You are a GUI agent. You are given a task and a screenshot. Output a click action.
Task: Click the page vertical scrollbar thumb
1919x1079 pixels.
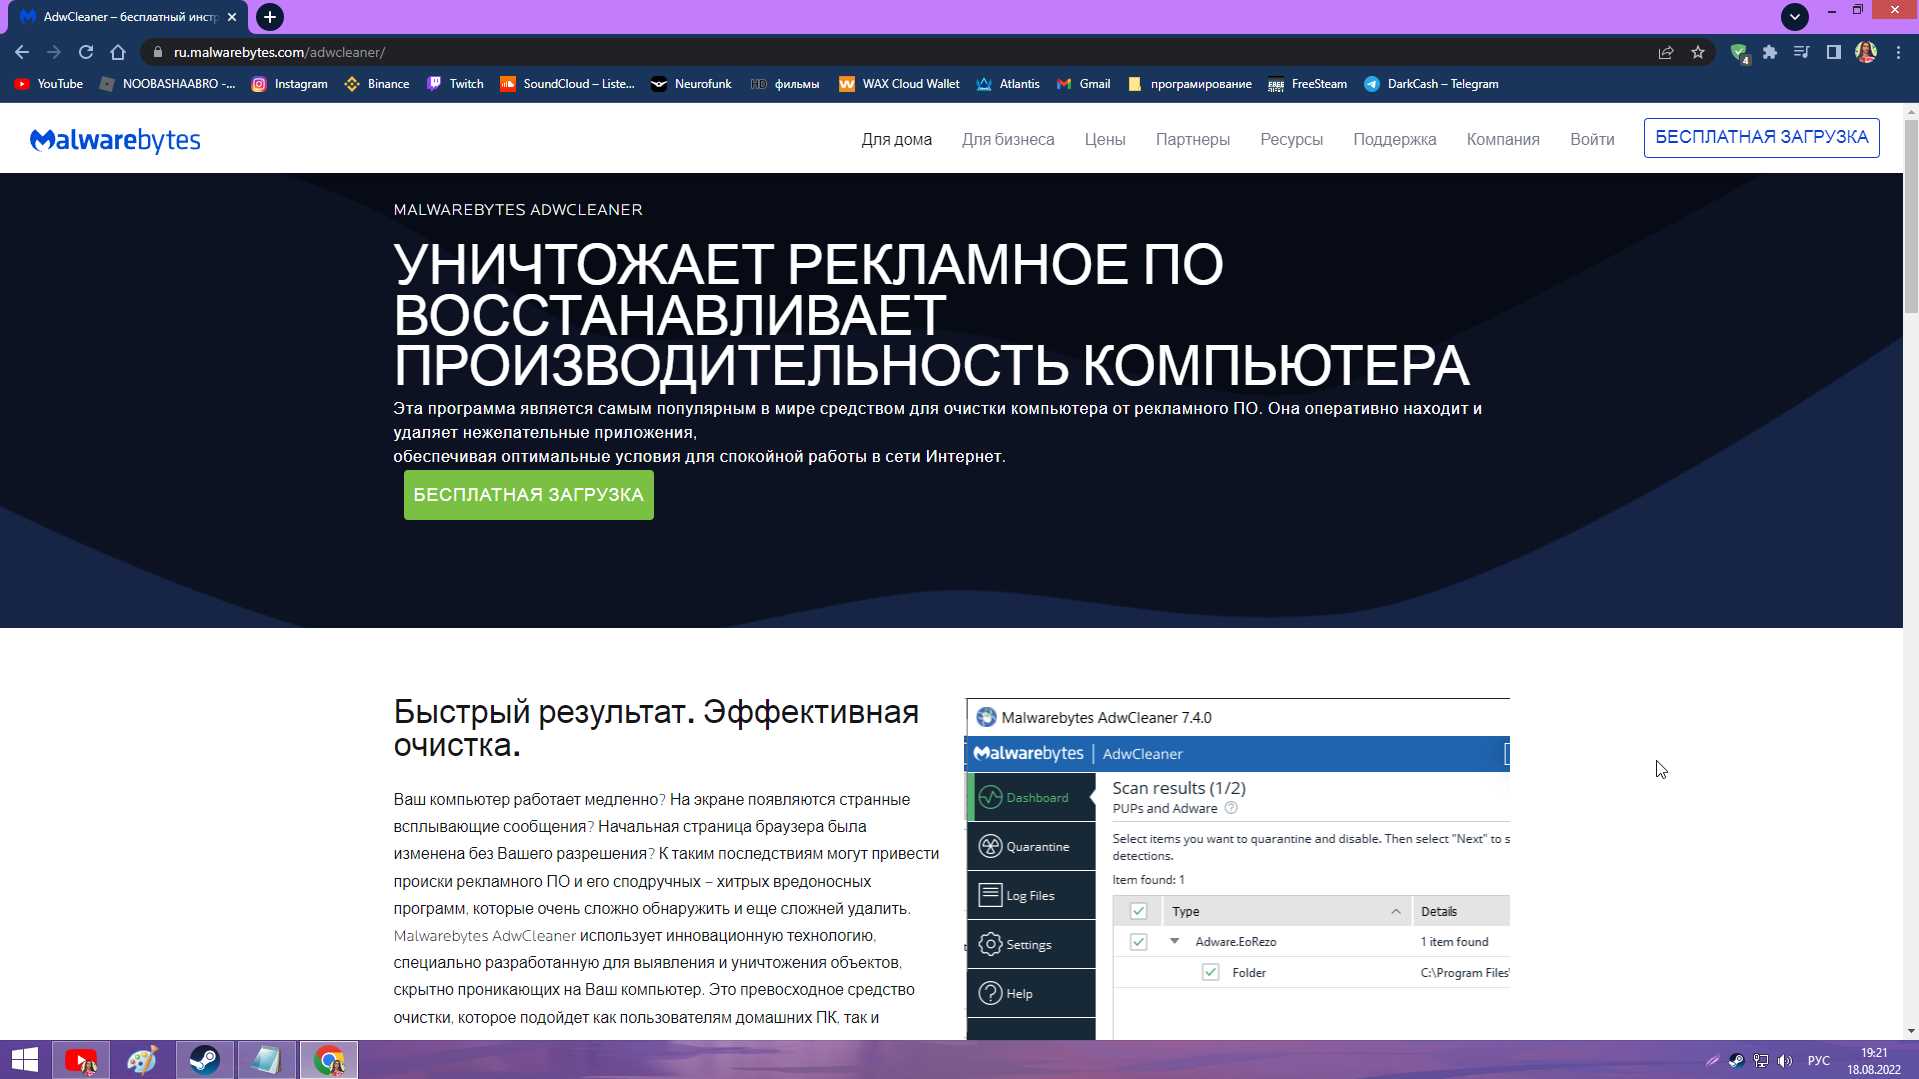tap(1911, 215)
